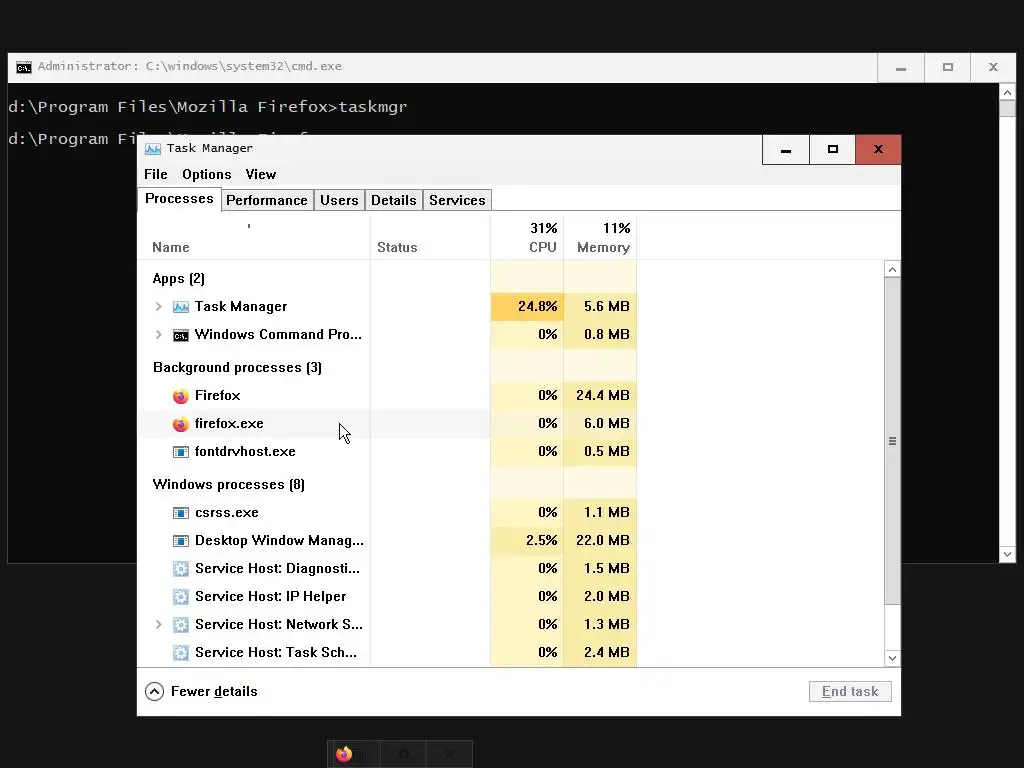1024x768 pixels.
Task: Click the taskmgr command line in cmd window
Action: pos(208,107)
